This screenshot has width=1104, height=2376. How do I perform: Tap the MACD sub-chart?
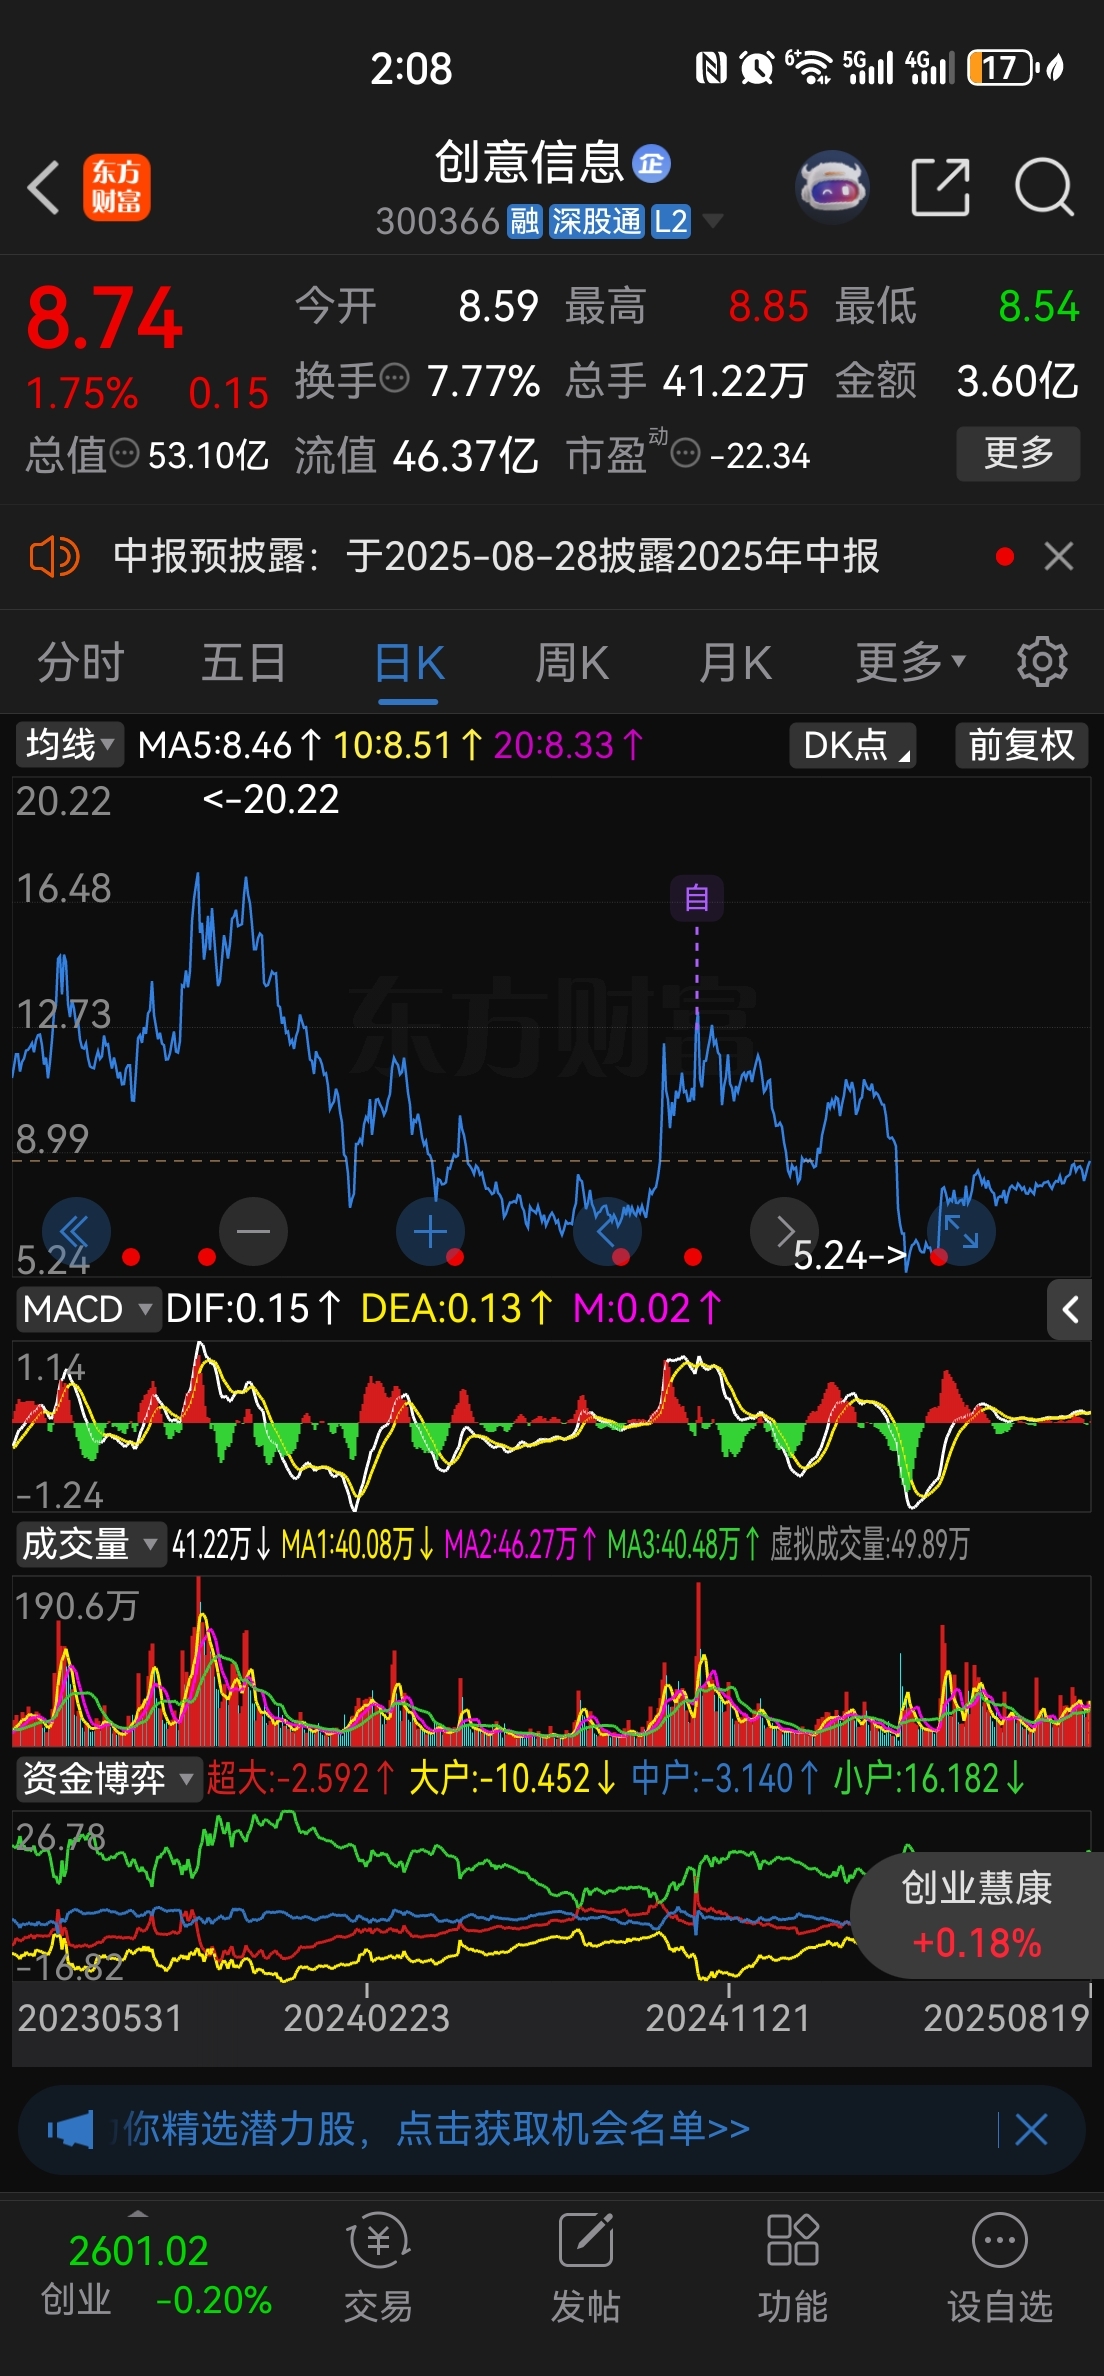click(x=551, y=1425)
